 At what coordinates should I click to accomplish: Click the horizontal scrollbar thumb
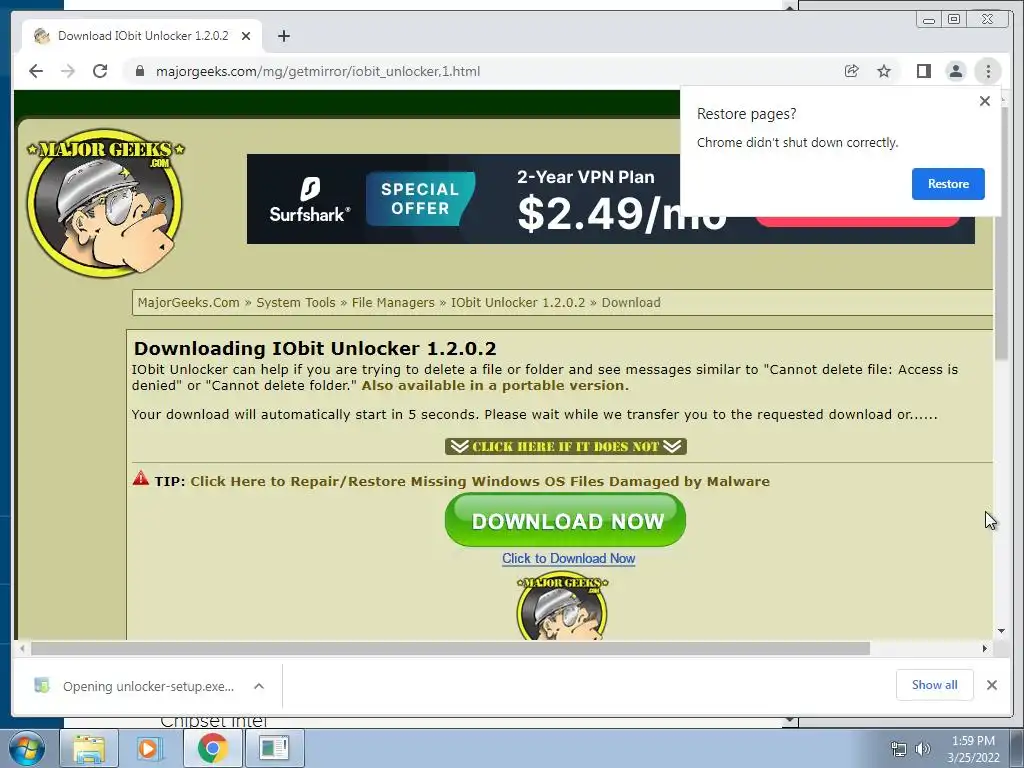click(x=451, y=648)
